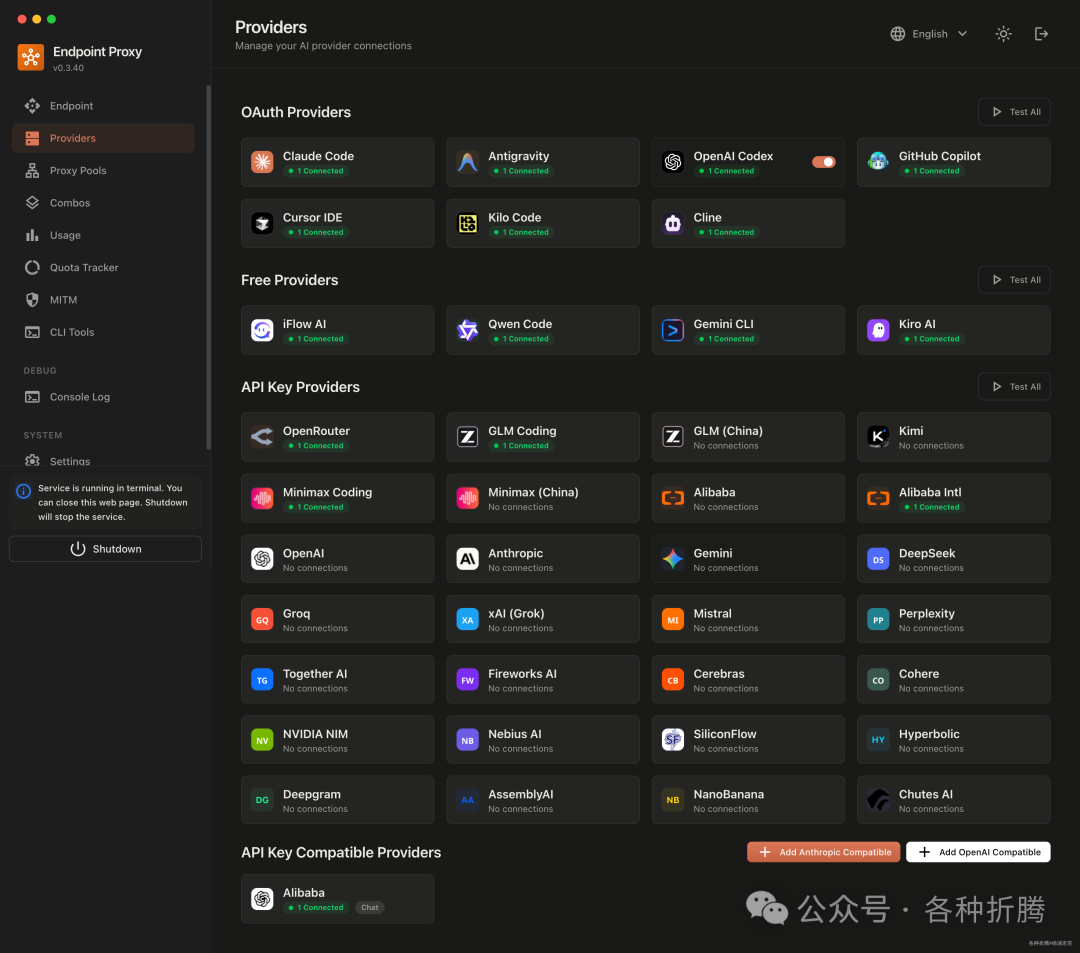This screenshot has height=953, width=1080.
Task: Open the xAI (Grok) provider card
Action: 543,619
